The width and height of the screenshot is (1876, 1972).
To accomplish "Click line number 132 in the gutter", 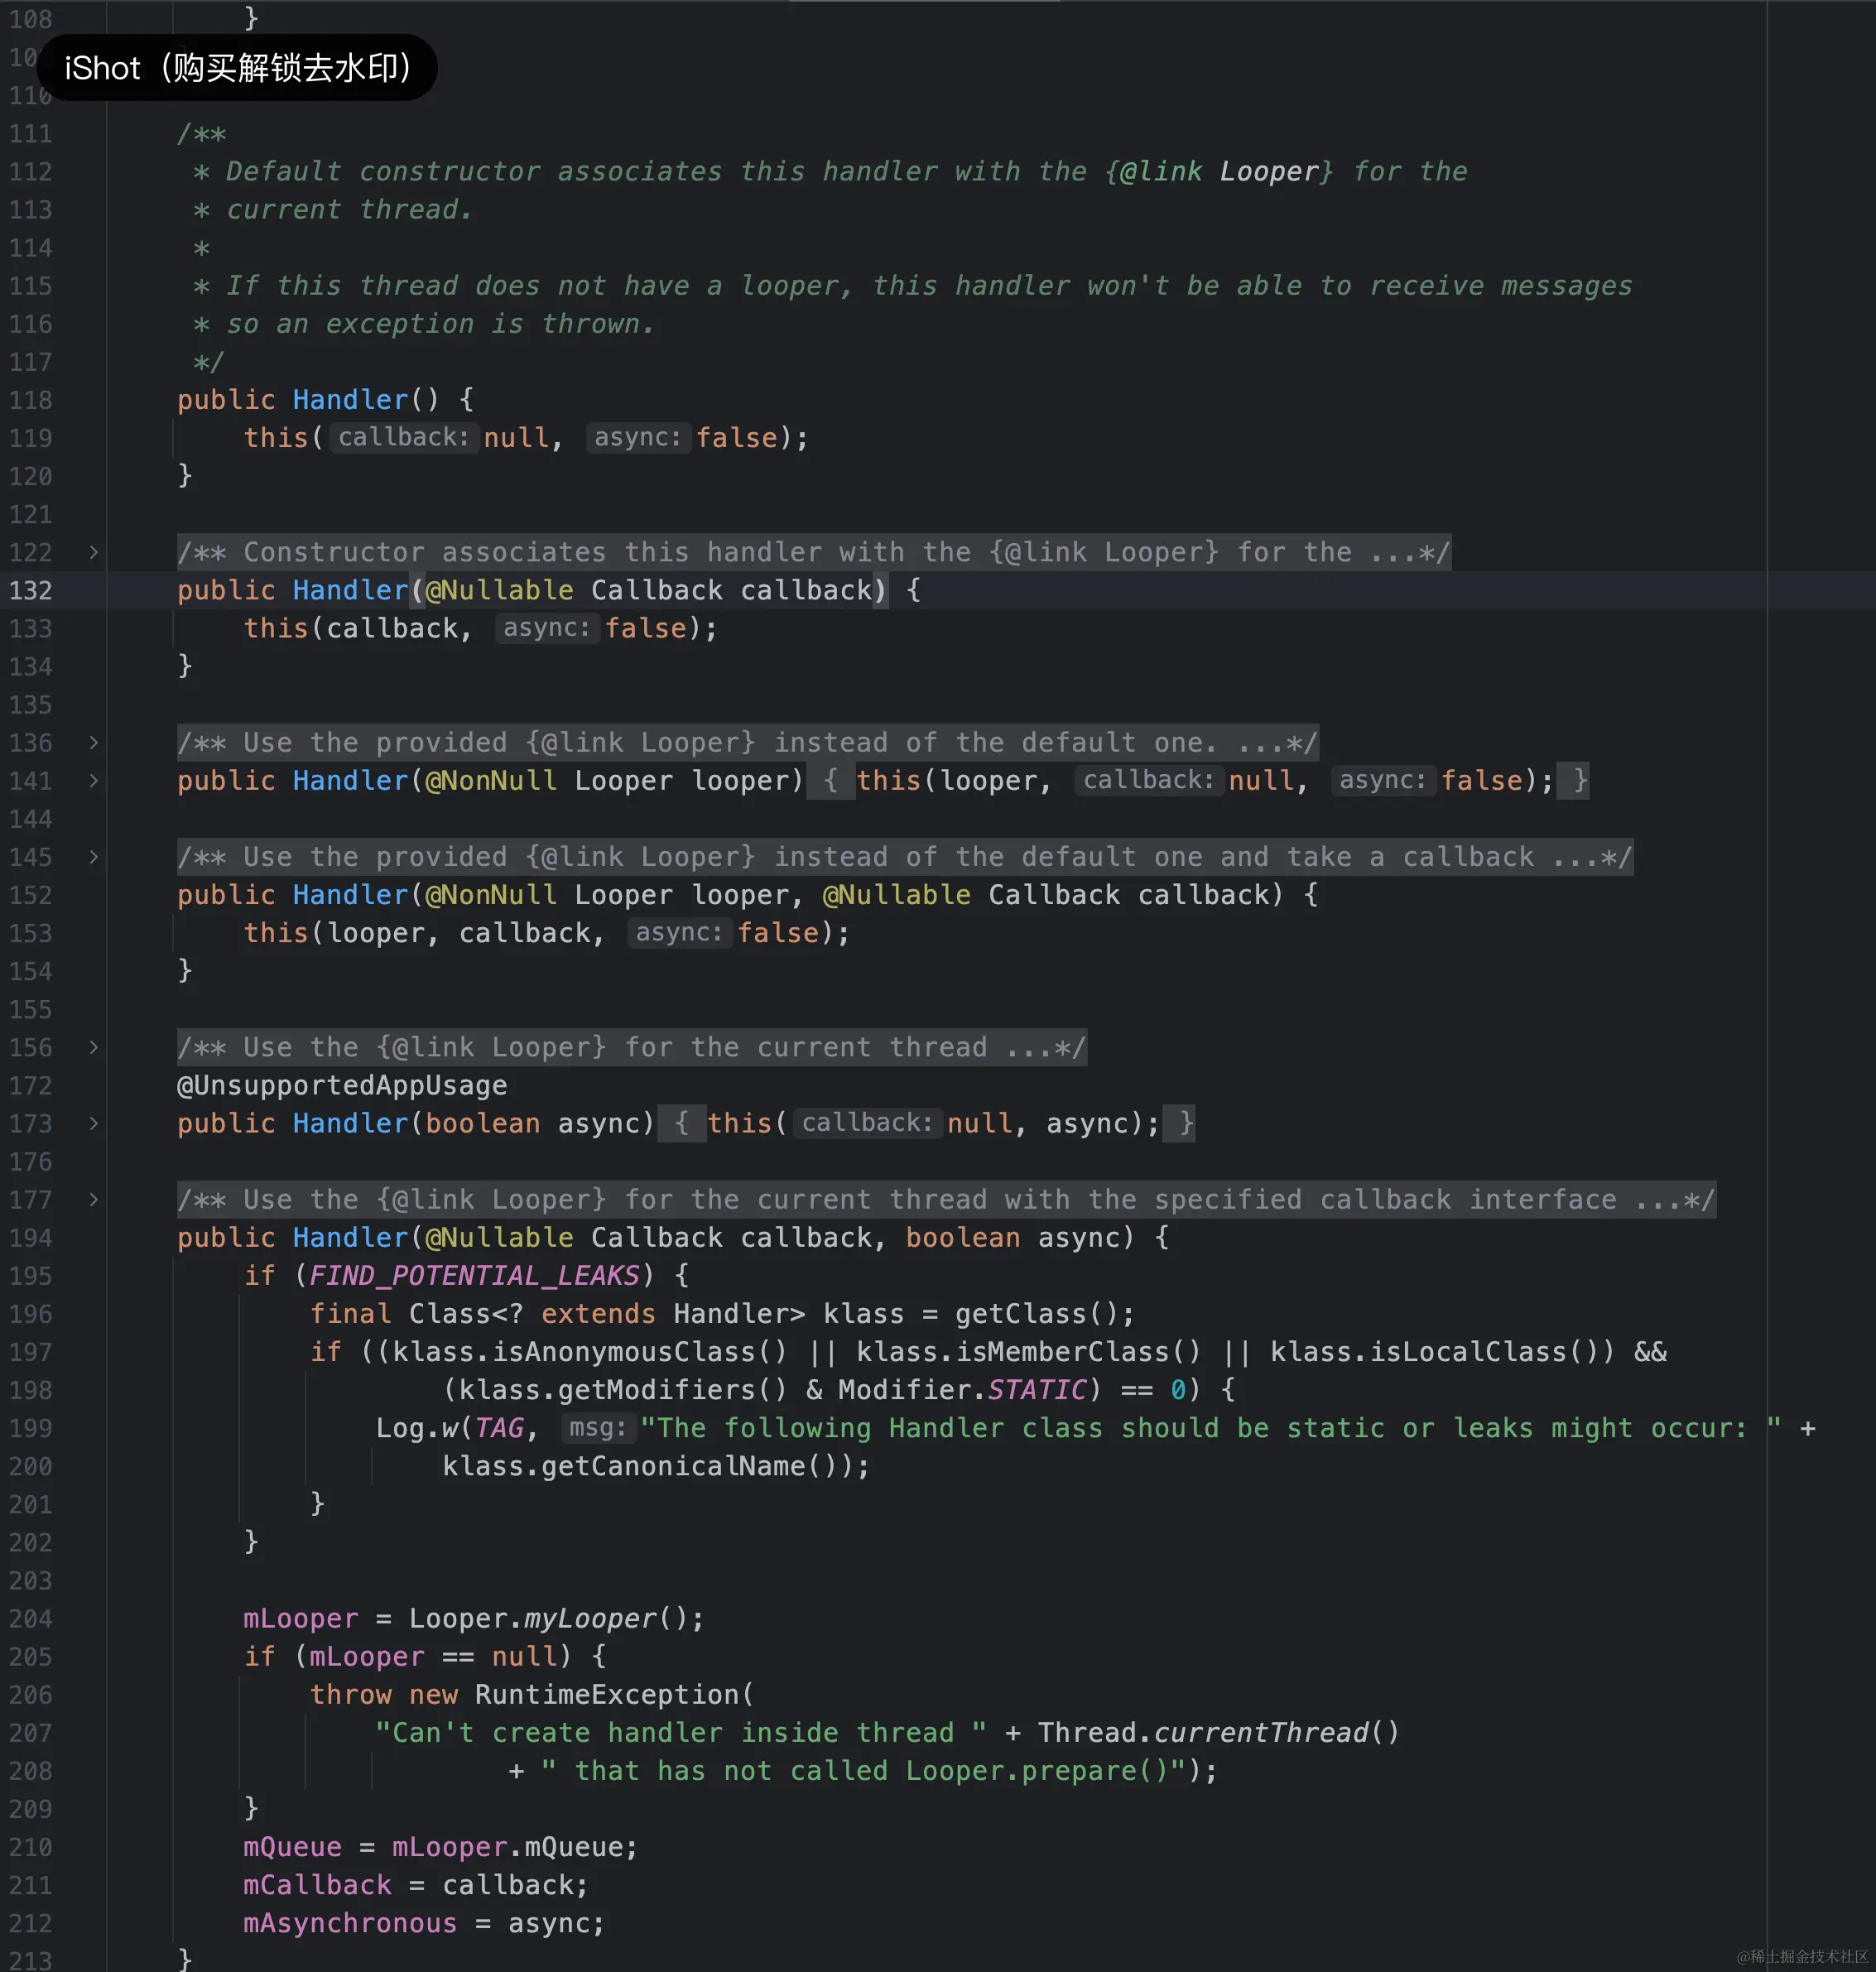I will [x=31, y=590].
